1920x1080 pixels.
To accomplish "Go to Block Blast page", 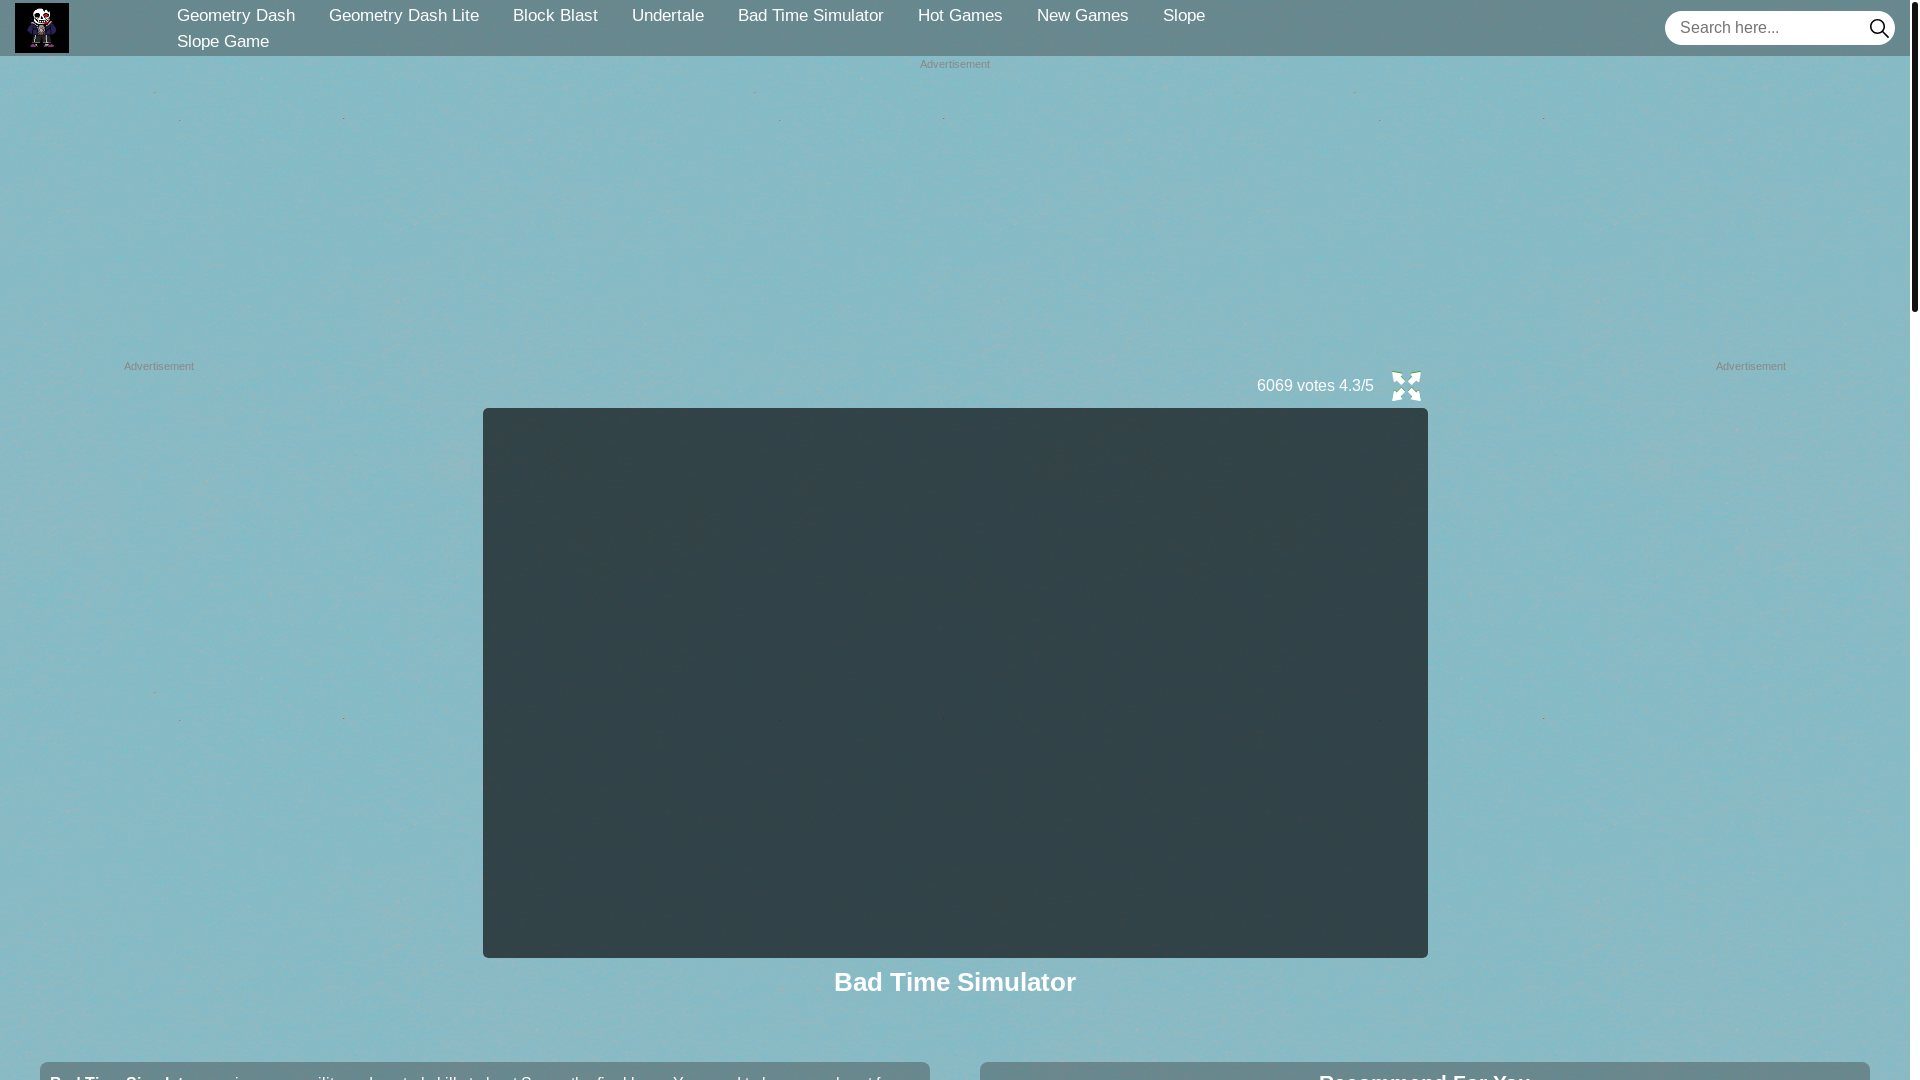I will (555, 15).
